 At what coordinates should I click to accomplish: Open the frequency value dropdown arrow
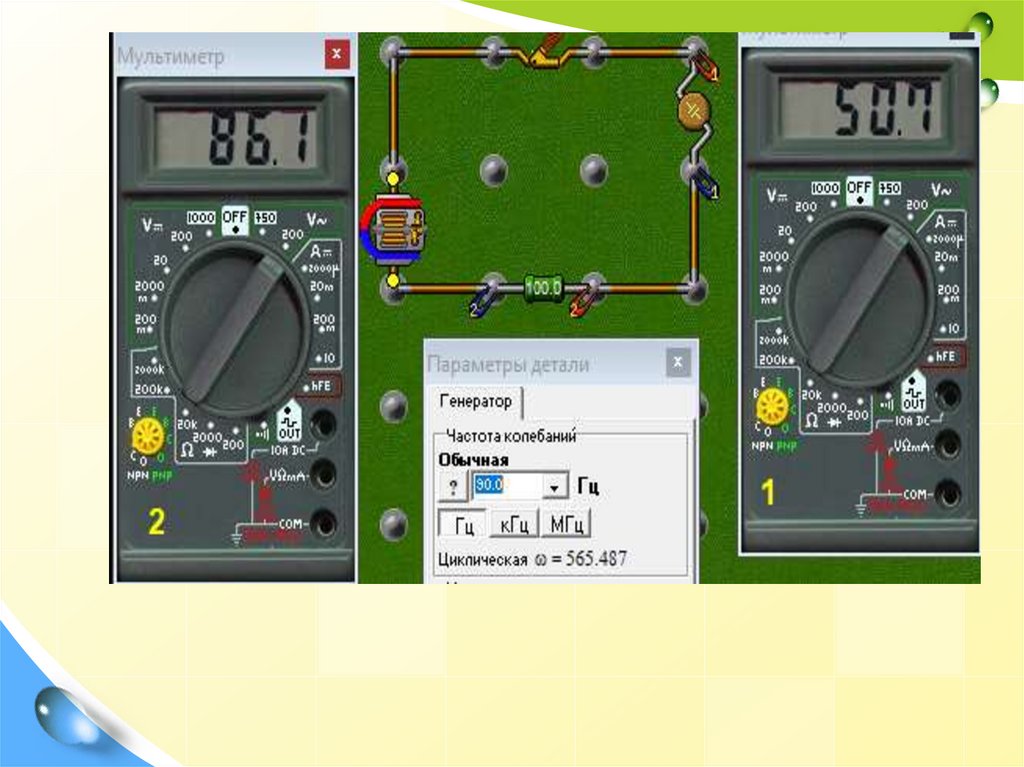554,487
